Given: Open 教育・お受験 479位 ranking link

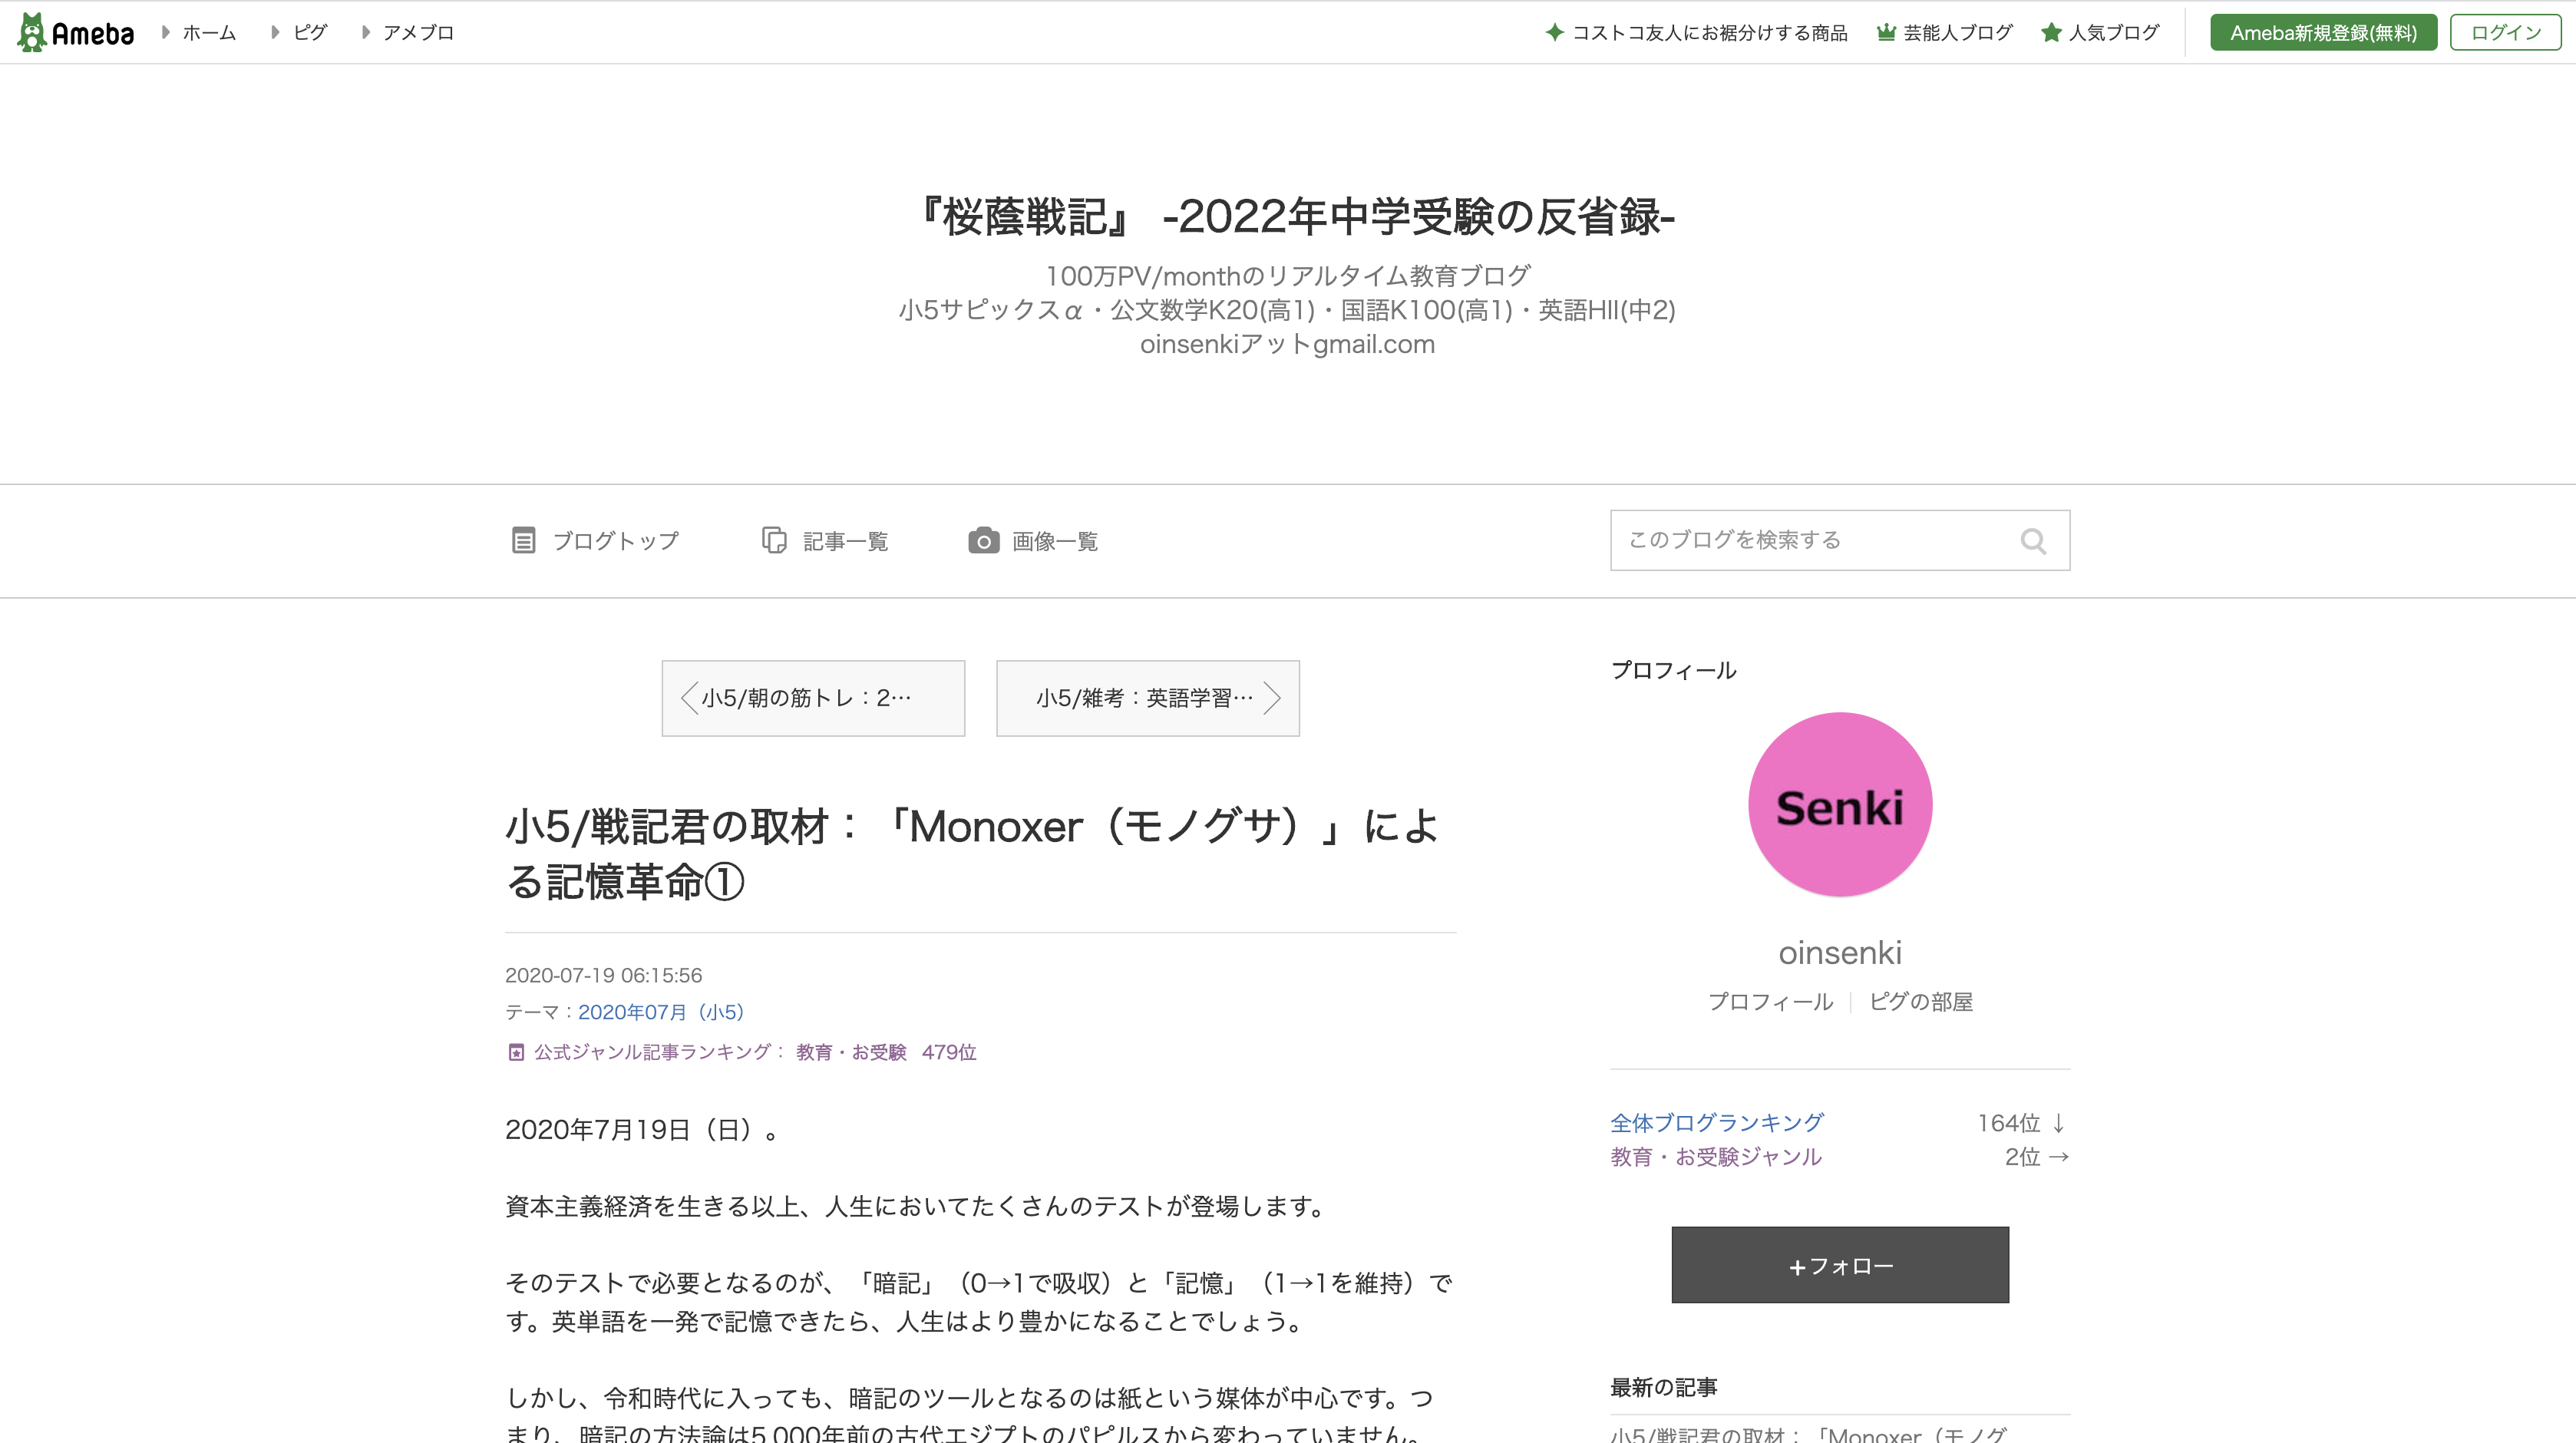Looking at the screenshot, I should [886, 1052].
